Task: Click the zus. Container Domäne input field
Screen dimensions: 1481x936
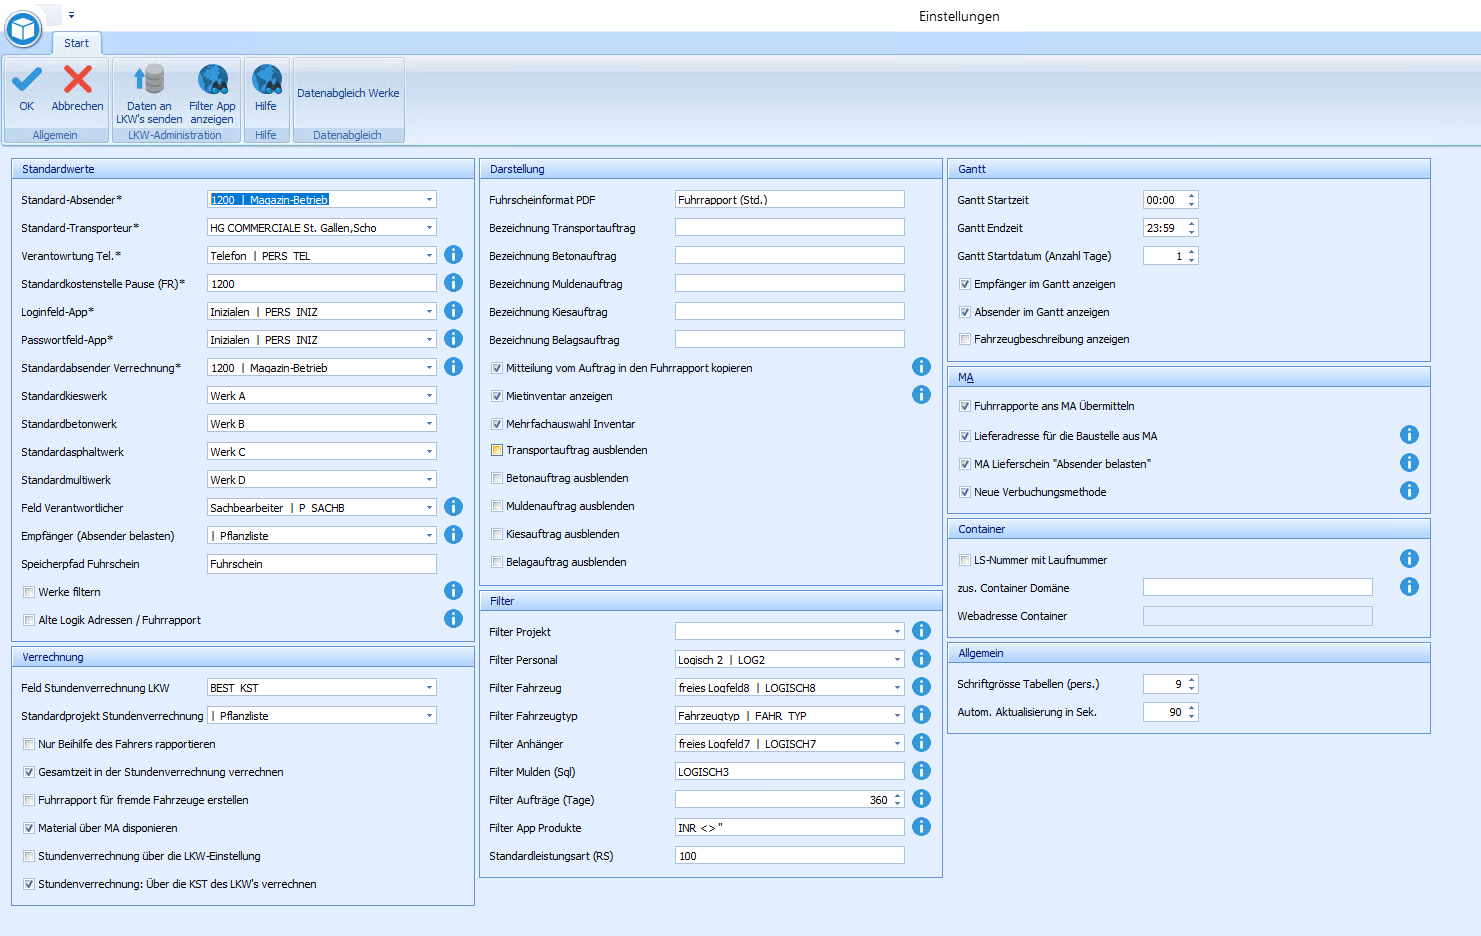Action: pos(1258,587)
